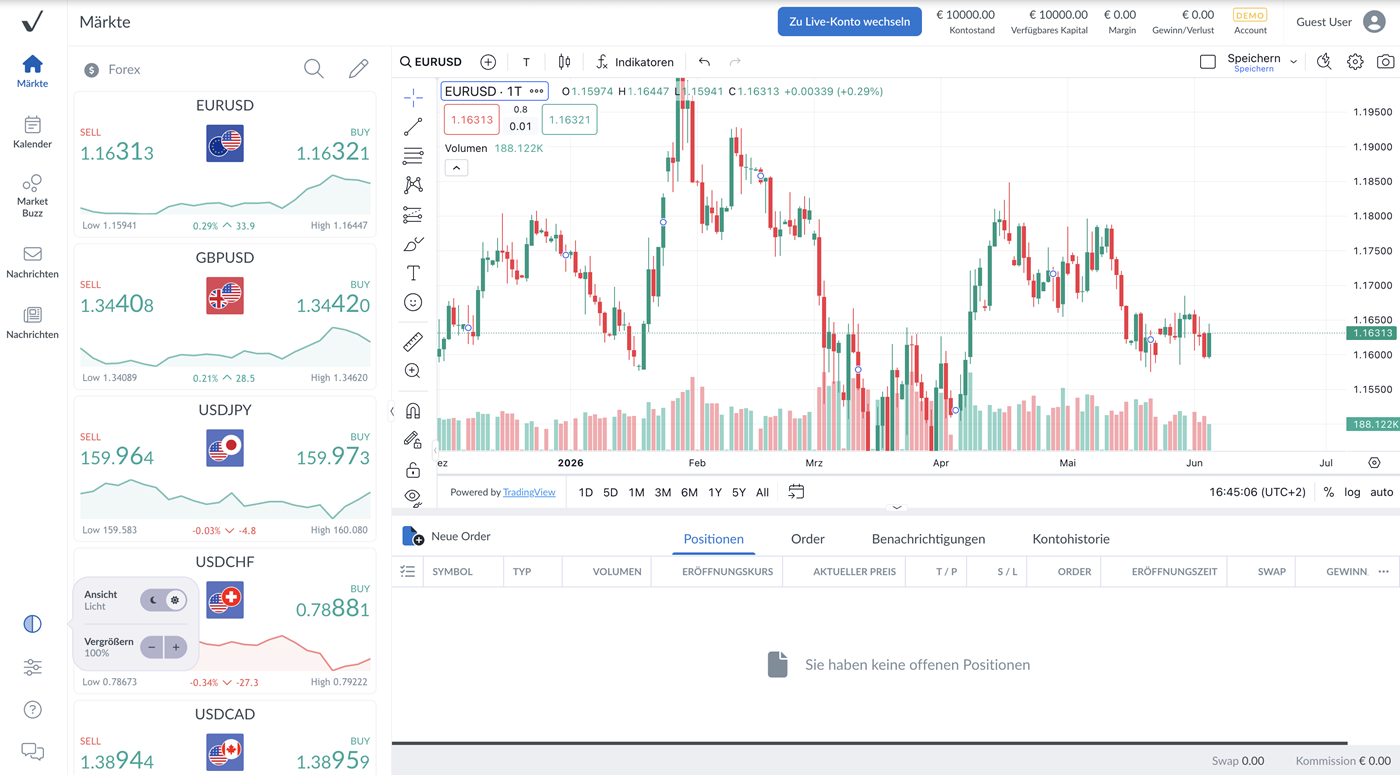
Task: Click the Indikatoren button
Action: pyautogui.click(x=635, y=62)
